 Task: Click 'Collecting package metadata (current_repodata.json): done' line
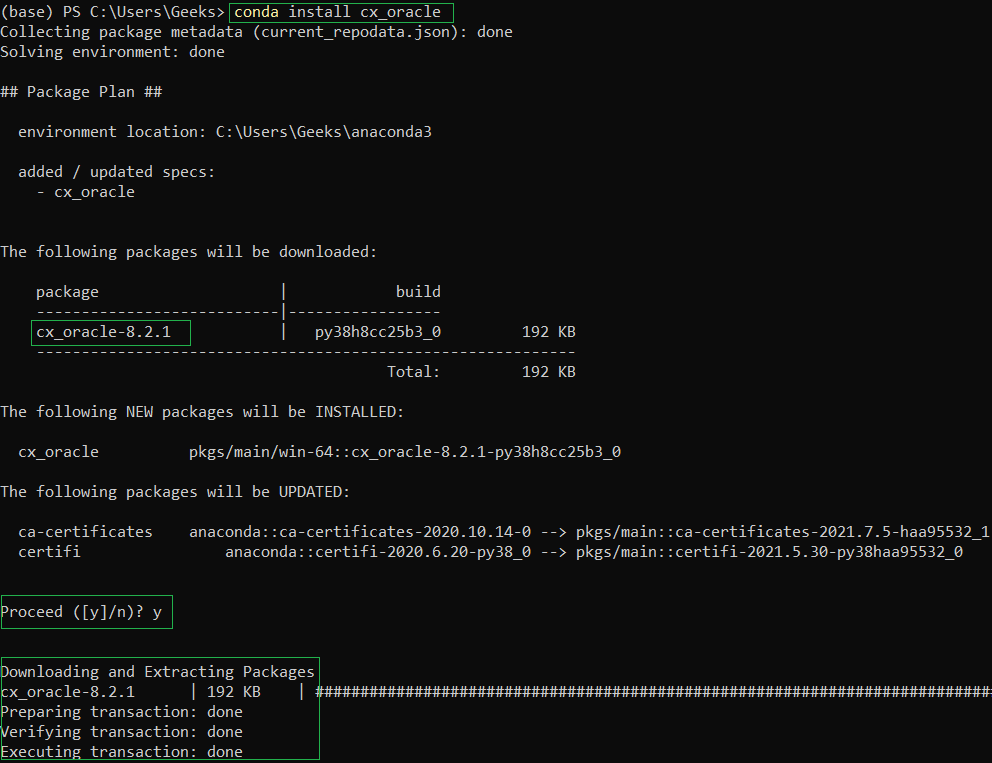pyautogui.click(x=256, y=32)
